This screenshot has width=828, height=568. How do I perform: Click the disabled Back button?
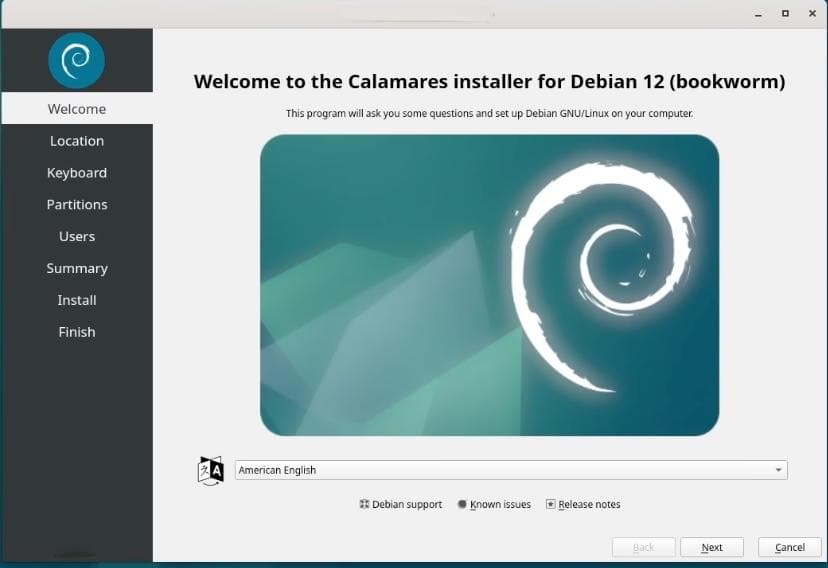click(x=643, y=547)
